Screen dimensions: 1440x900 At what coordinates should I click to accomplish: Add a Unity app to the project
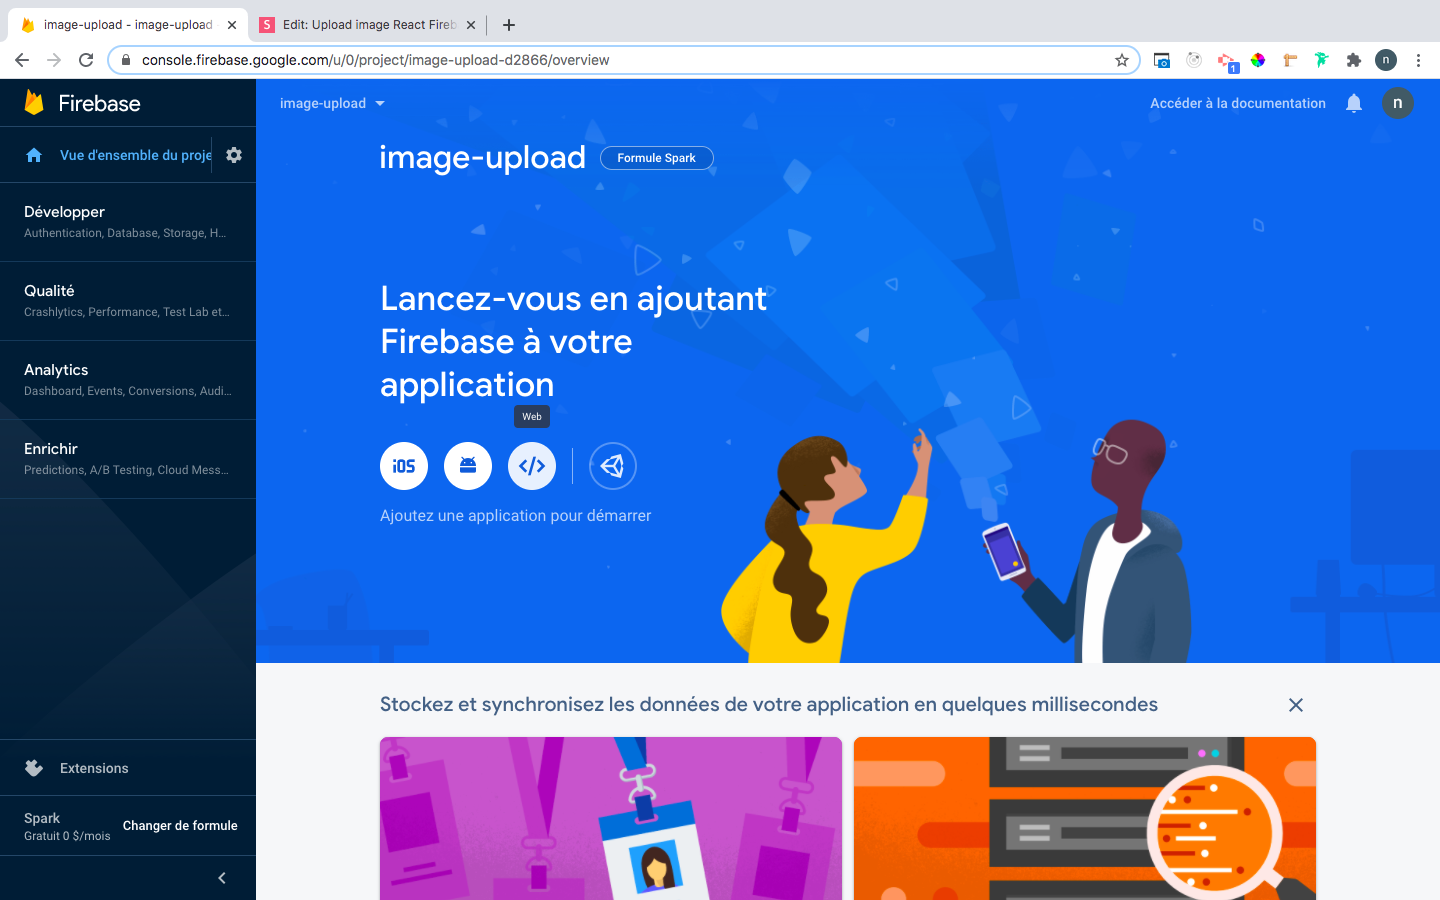[x=613, y=466]
